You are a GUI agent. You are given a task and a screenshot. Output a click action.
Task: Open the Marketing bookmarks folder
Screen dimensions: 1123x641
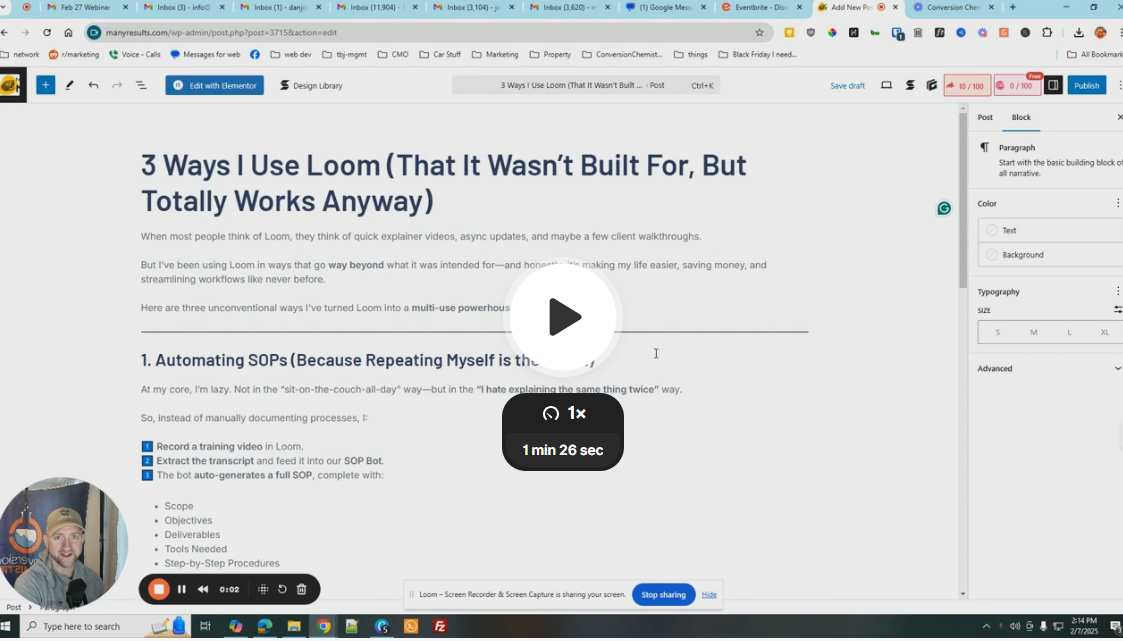click(495, 54)
